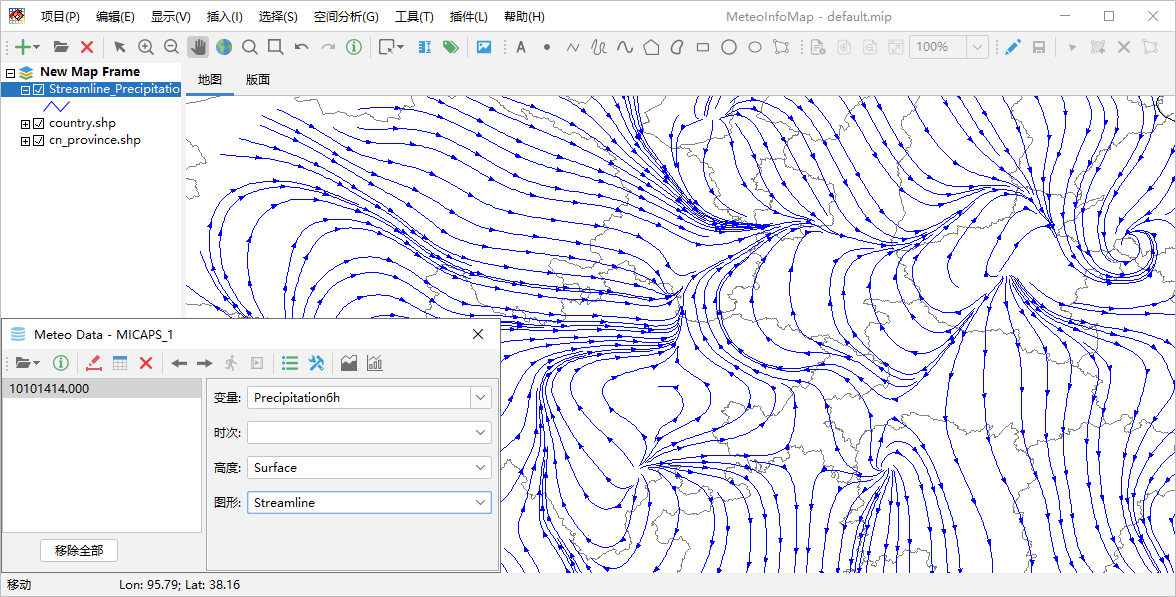Open the 高度 Surface dropdown
1176x597 pixels.
pos(481,467)
